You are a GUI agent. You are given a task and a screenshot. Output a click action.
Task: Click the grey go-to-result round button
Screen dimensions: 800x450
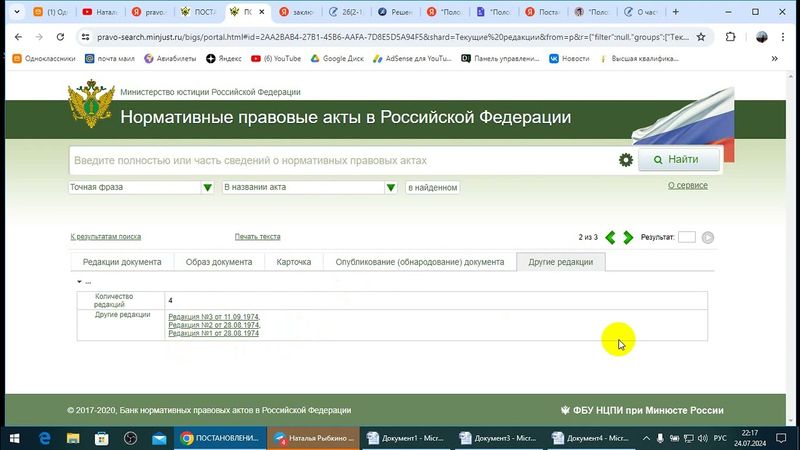pos(708,237)
